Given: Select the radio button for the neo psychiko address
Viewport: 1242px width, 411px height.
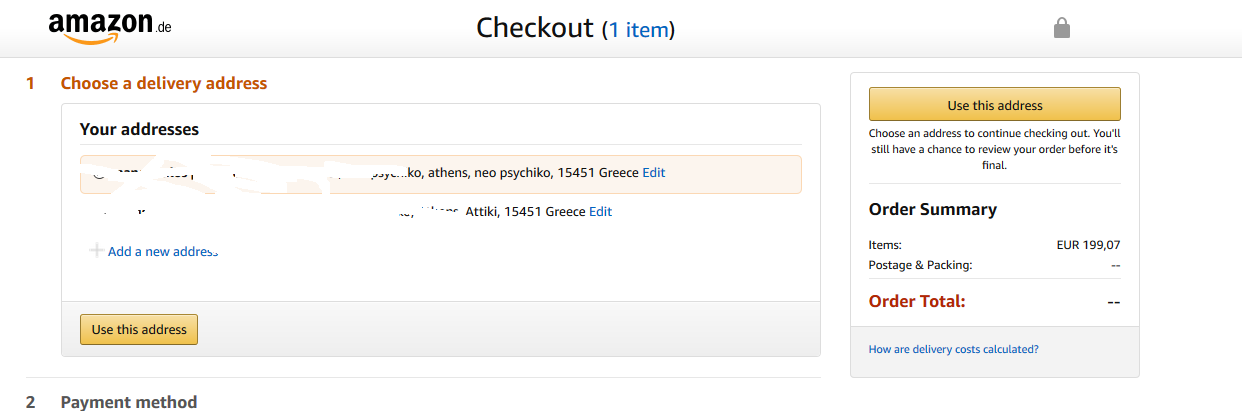Looking at the screenshot, I should (x=98, y=173).
